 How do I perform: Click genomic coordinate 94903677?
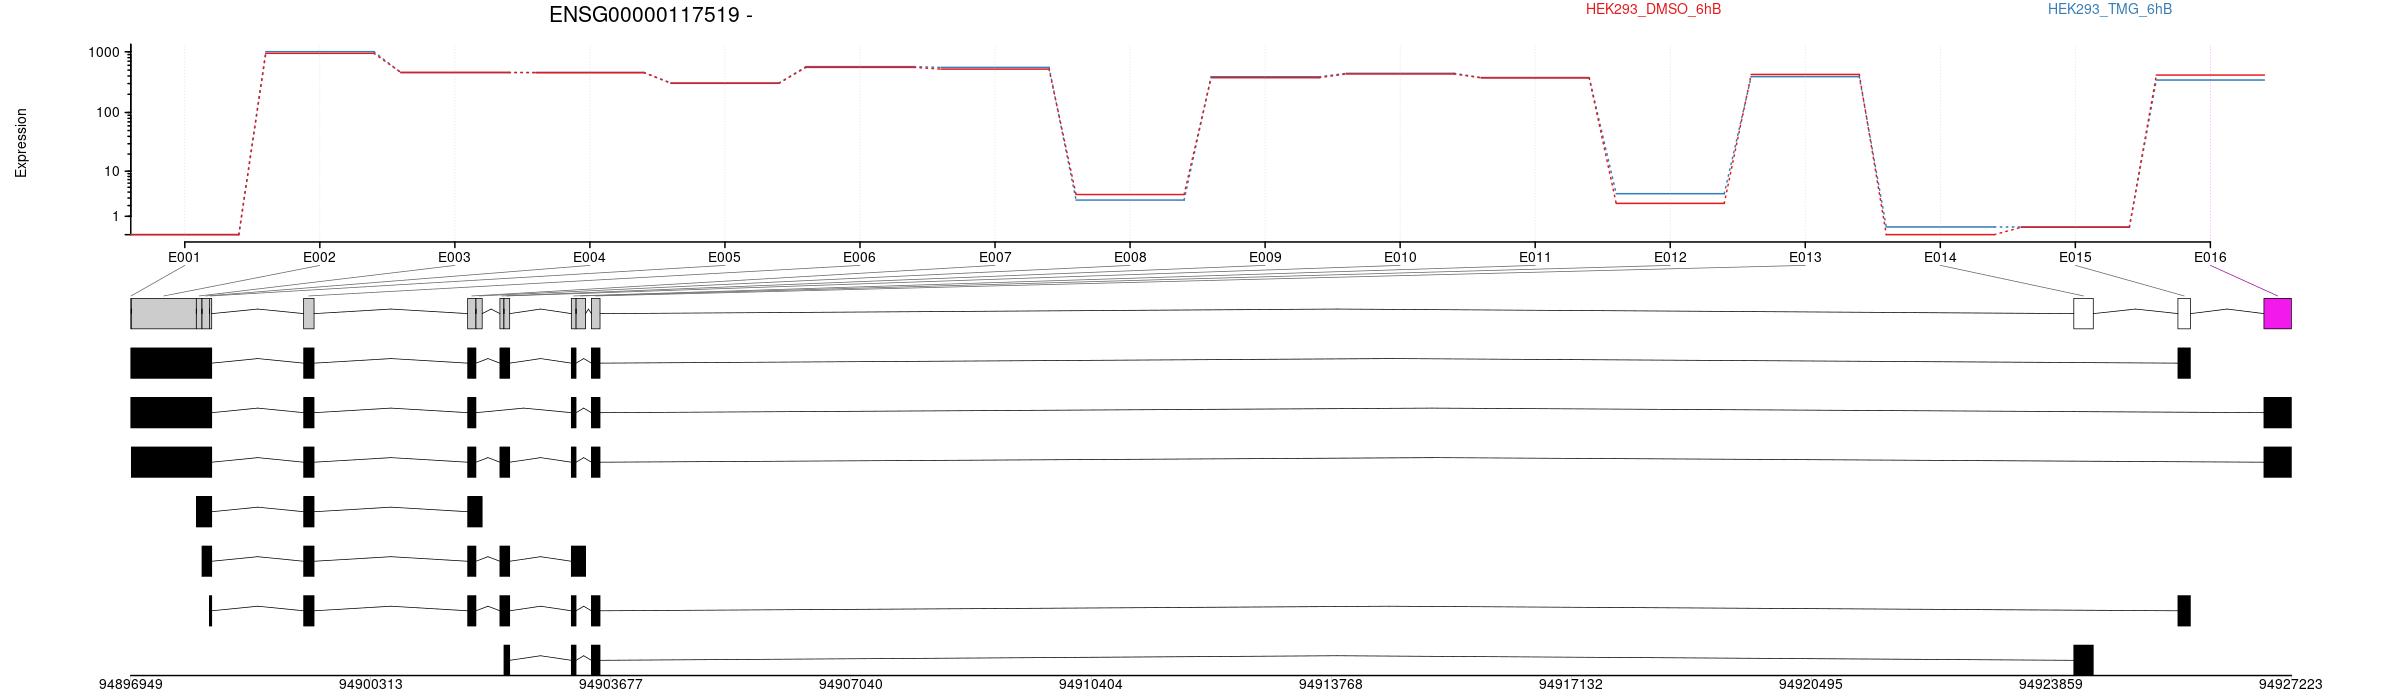pyautogui.click(x=610, y=685)
